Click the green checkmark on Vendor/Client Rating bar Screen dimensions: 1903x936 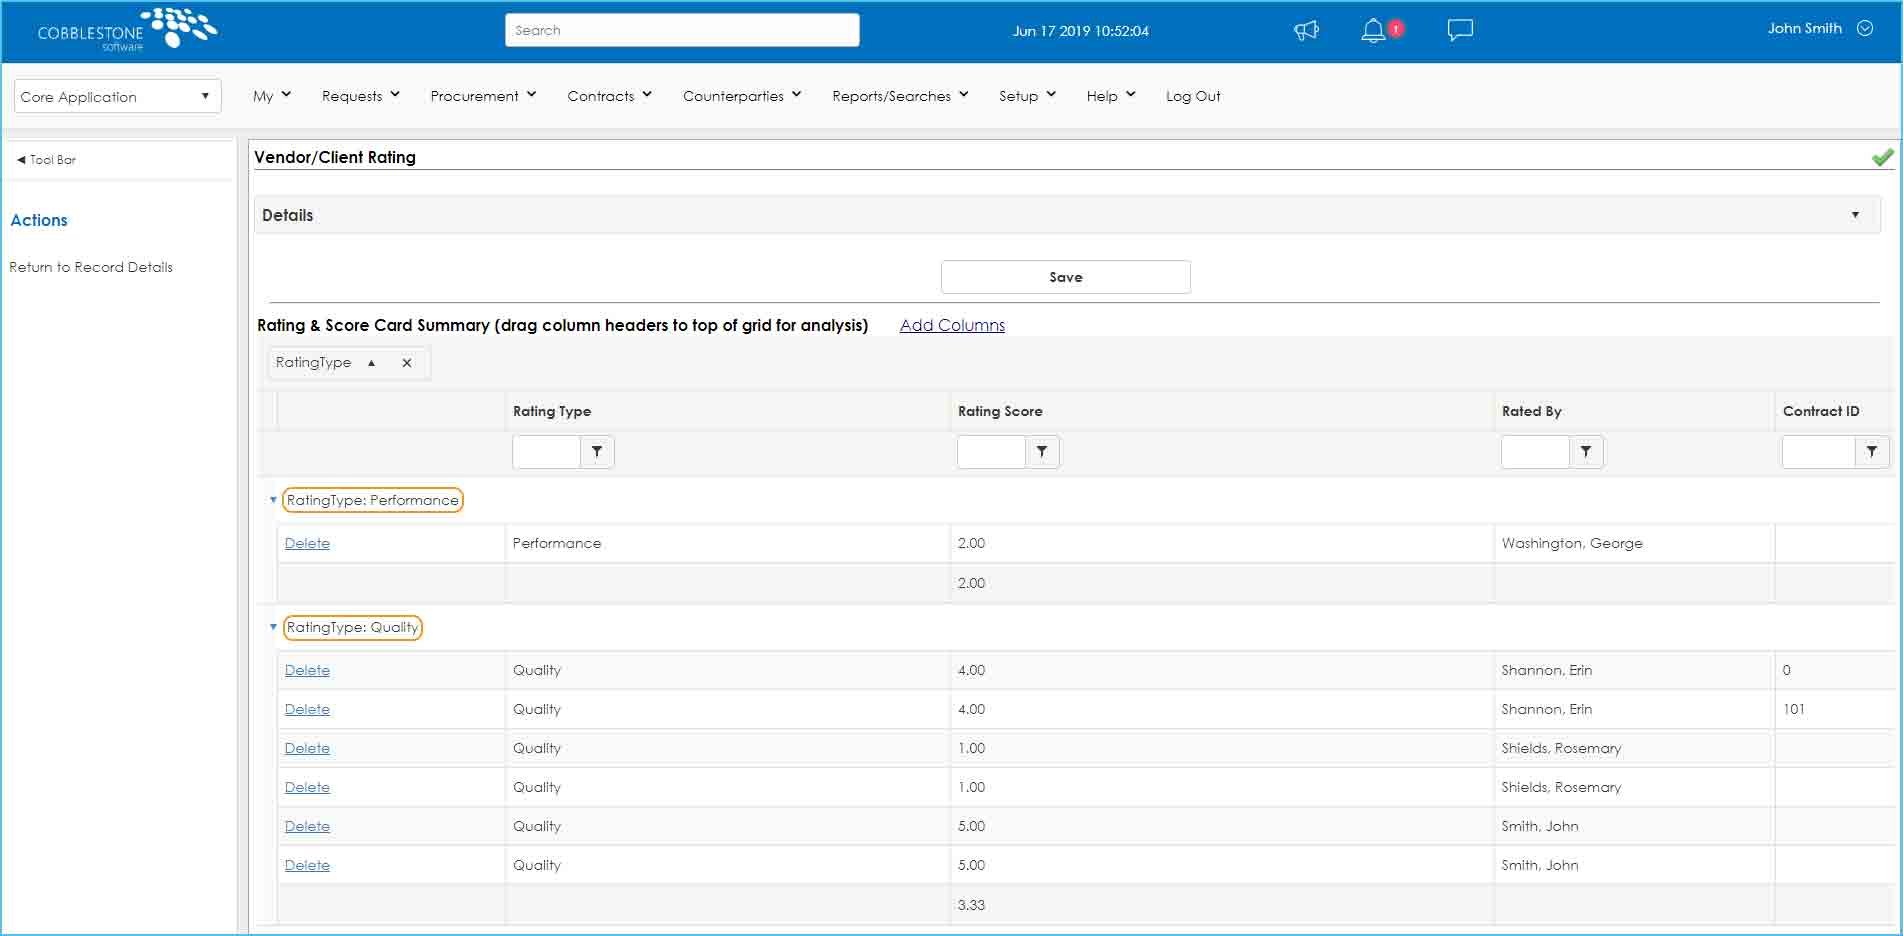[x=1883, y=157]
